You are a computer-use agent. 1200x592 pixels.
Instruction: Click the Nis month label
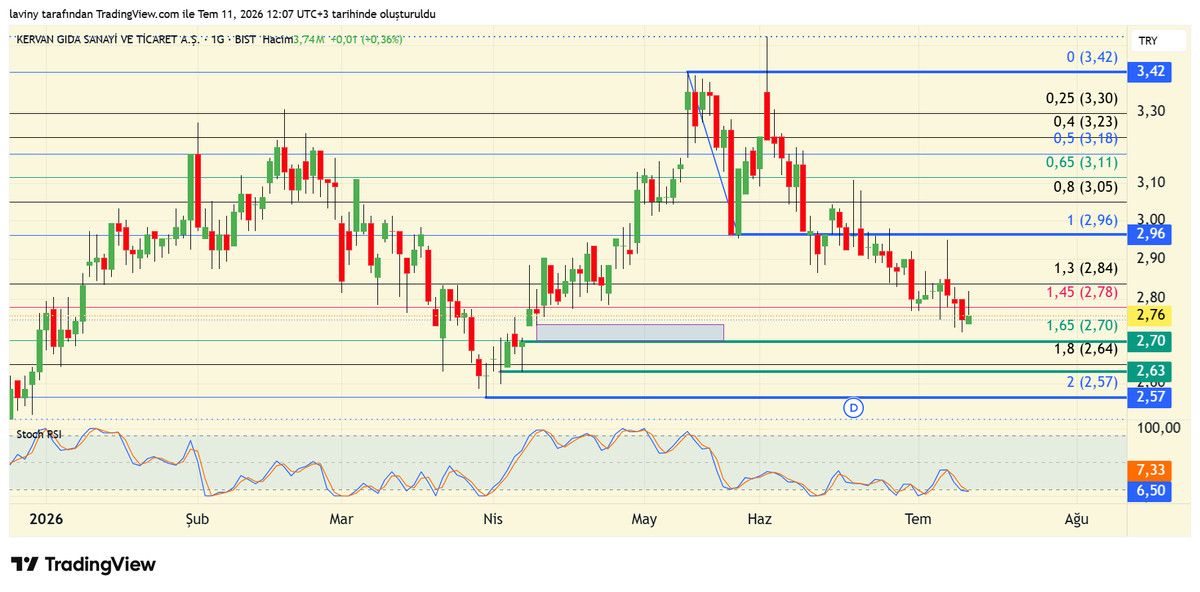(x=491, y=518)
